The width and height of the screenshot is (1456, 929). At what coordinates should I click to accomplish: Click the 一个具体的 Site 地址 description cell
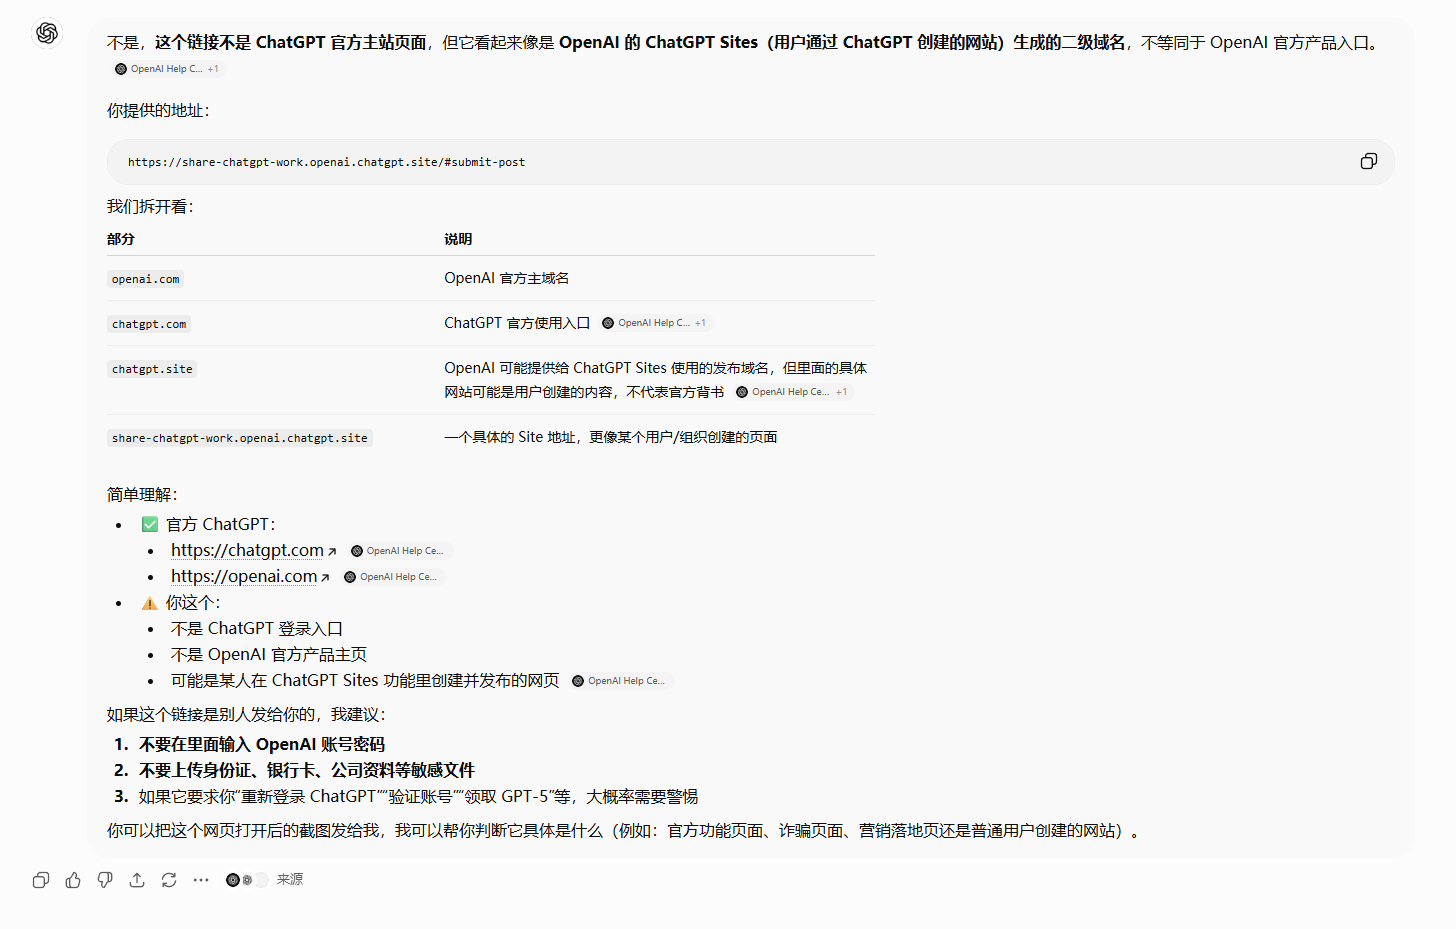[x=611, y=437]
